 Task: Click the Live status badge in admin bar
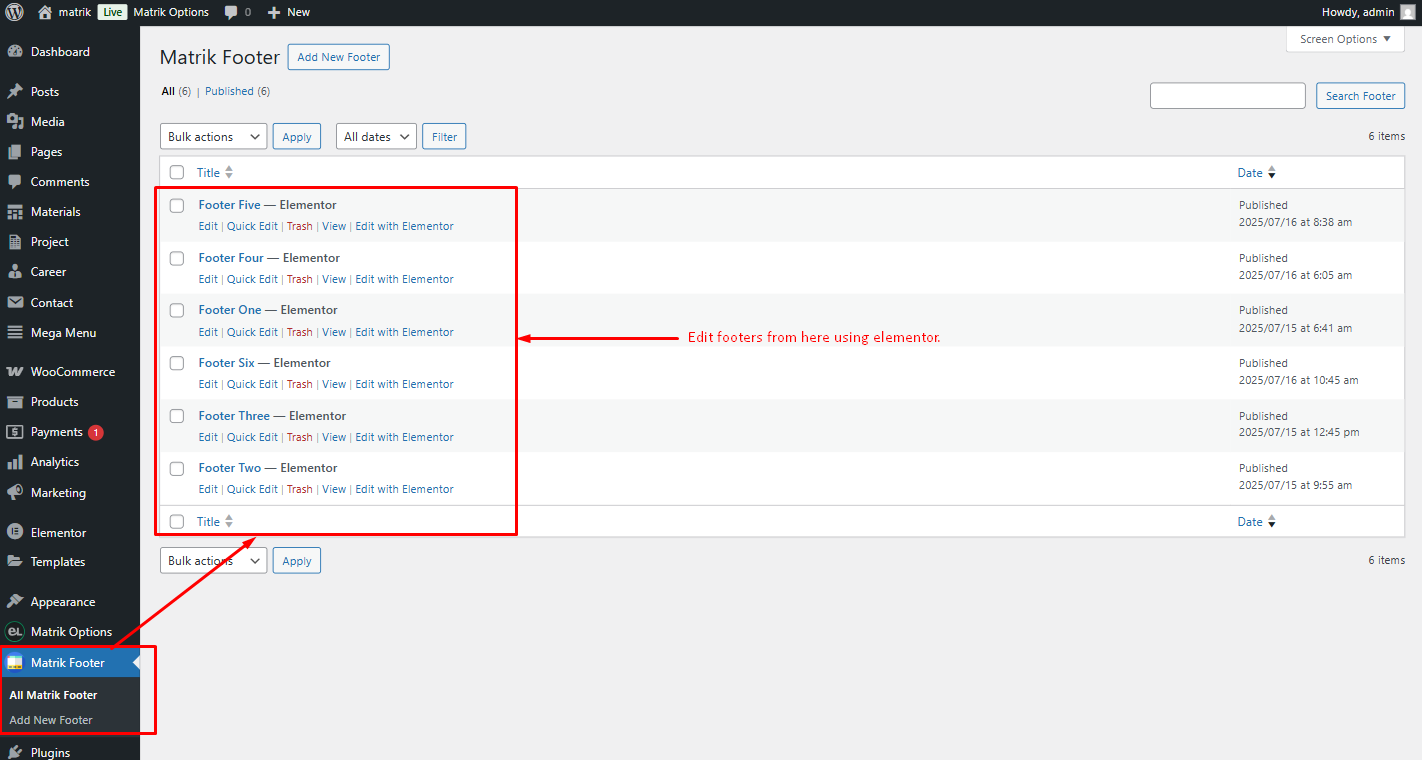click(112, 12)
